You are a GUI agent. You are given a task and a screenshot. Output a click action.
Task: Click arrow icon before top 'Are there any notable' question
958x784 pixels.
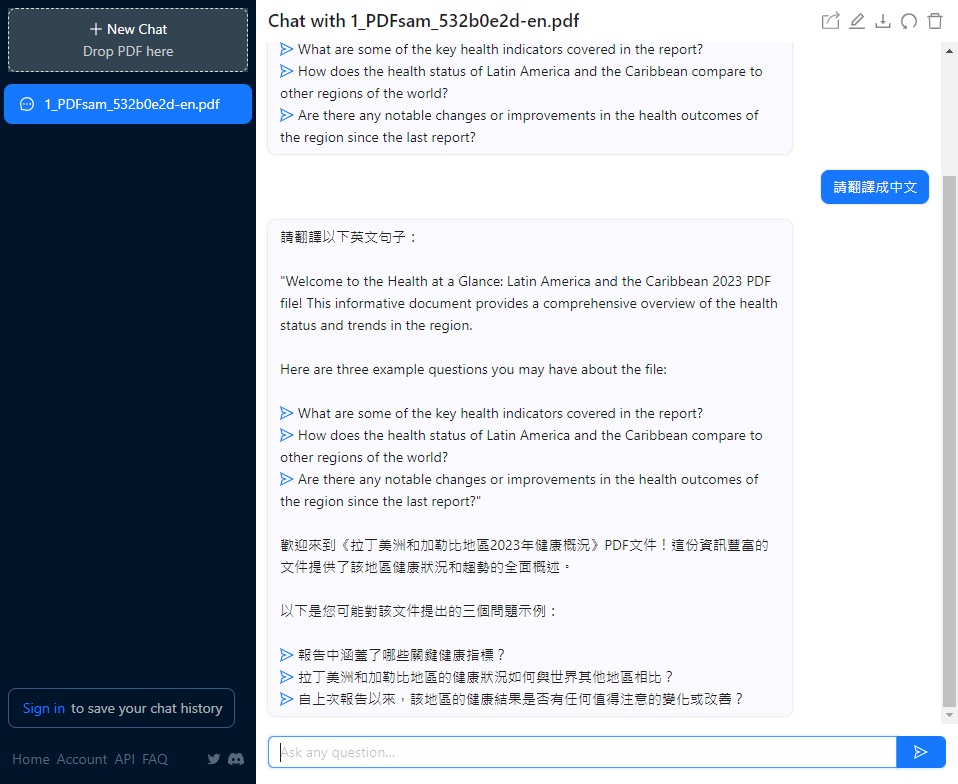coord(287,115)
